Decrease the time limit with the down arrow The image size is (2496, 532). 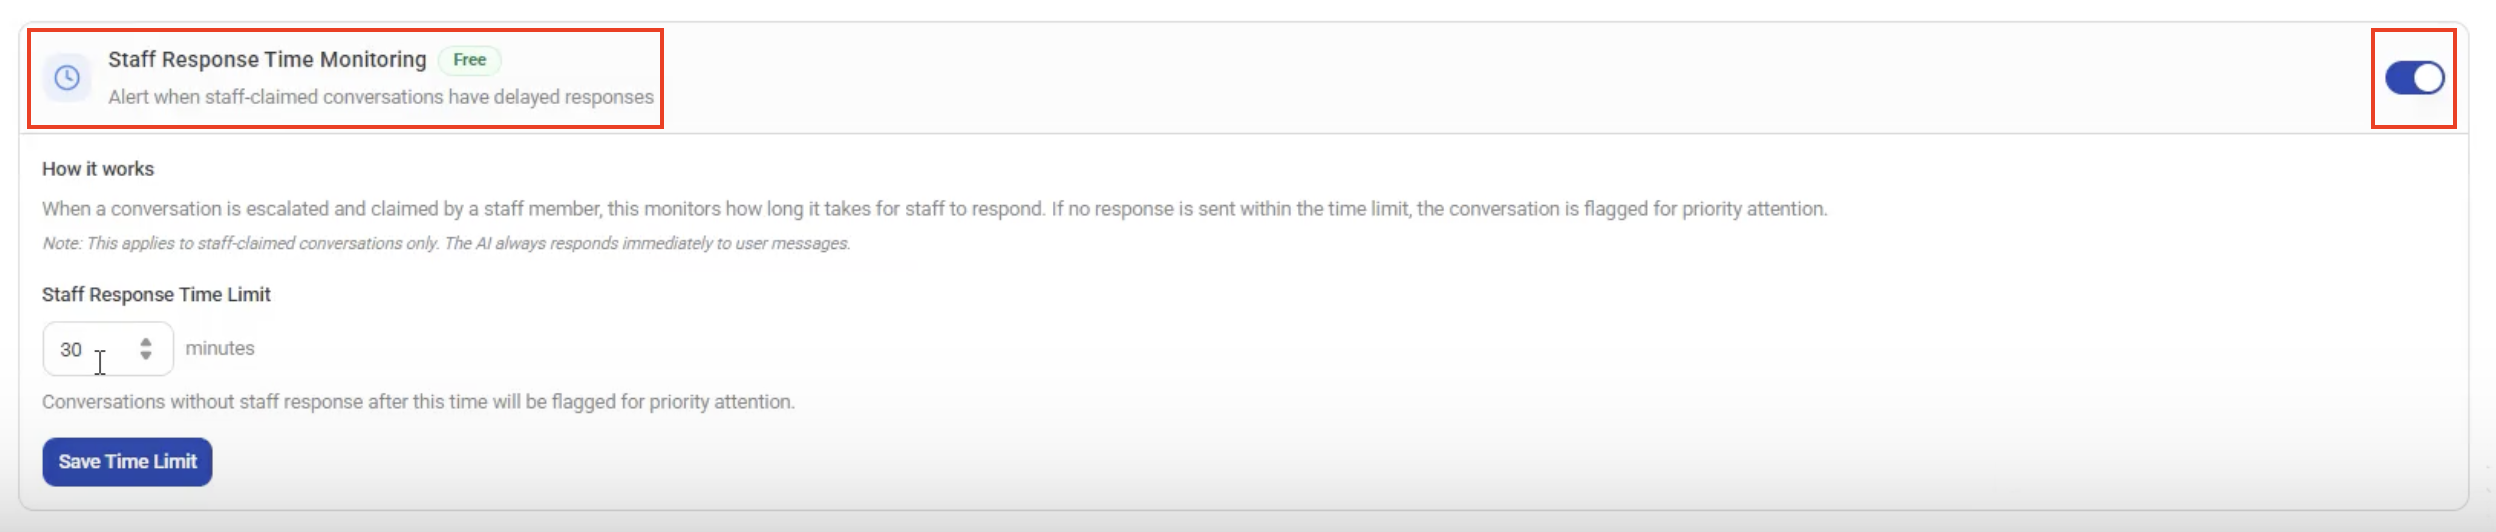[x=146, y=356]
